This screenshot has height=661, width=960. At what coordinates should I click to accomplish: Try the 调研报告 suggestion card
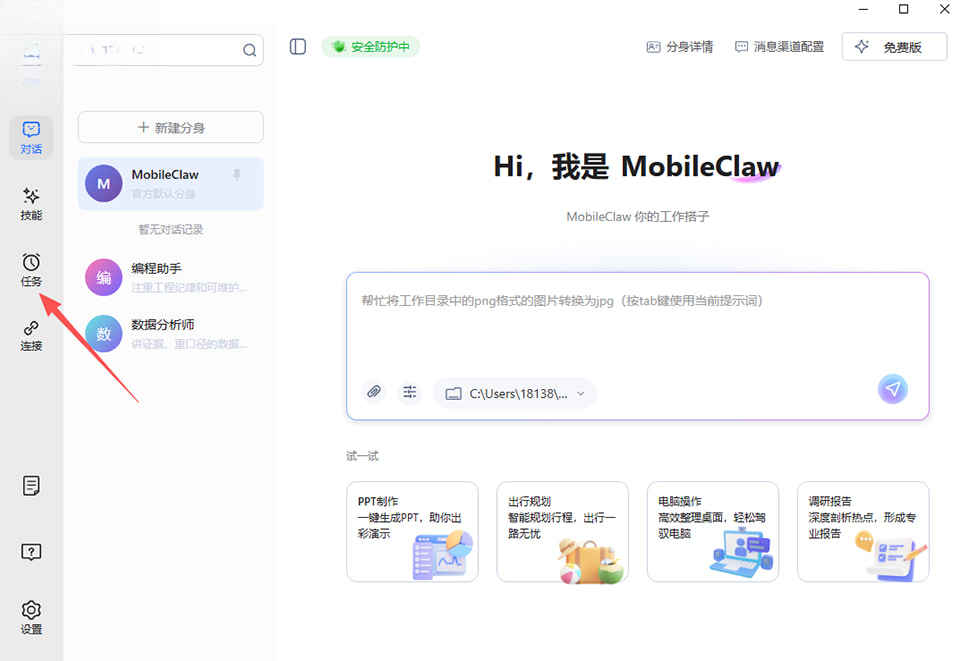click(x=863, y=531)
